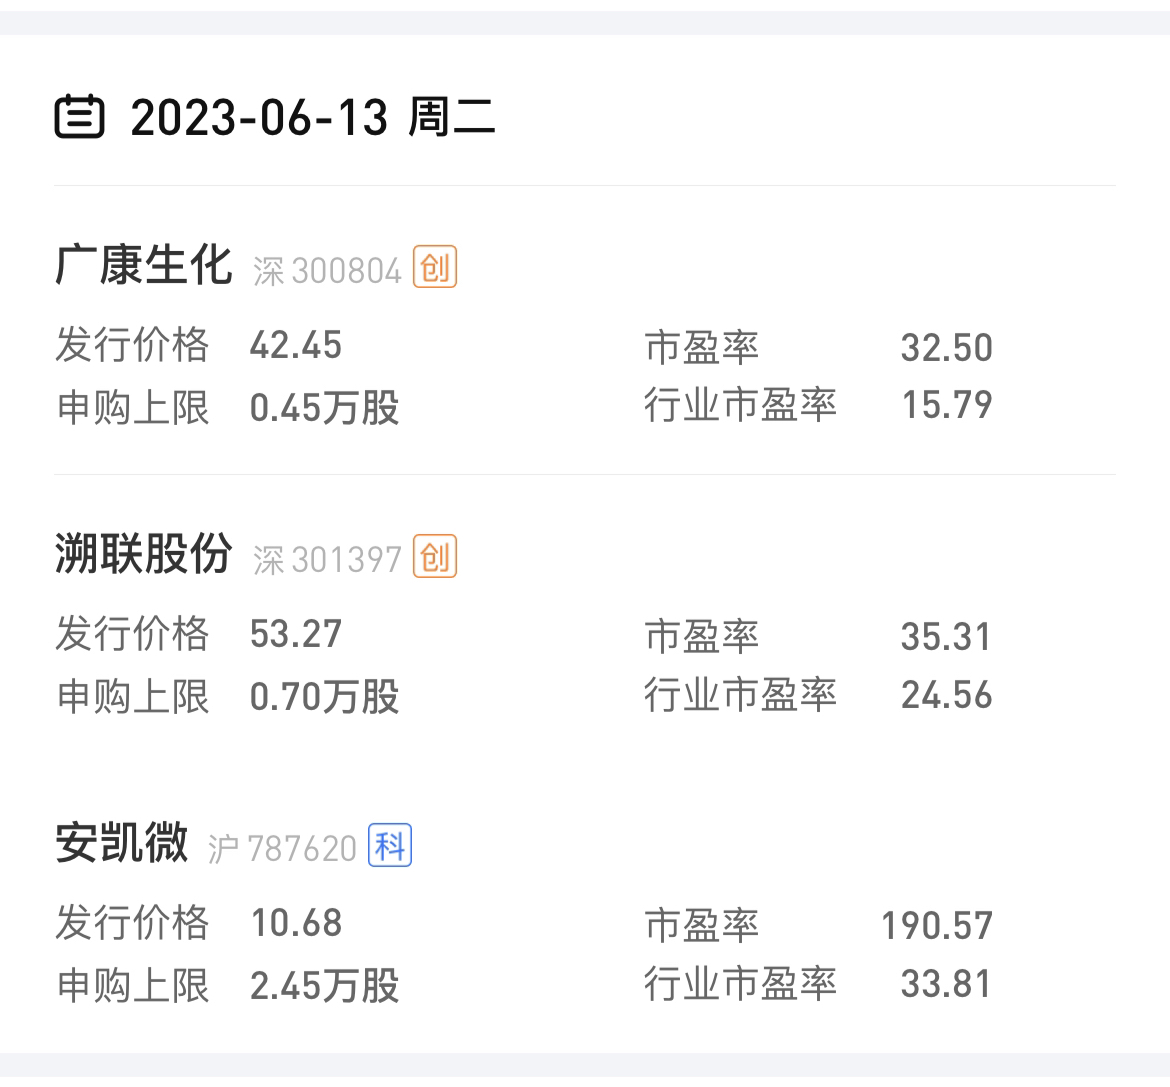Click stock code 深 301397
1170x1087 pixels.
327,560
